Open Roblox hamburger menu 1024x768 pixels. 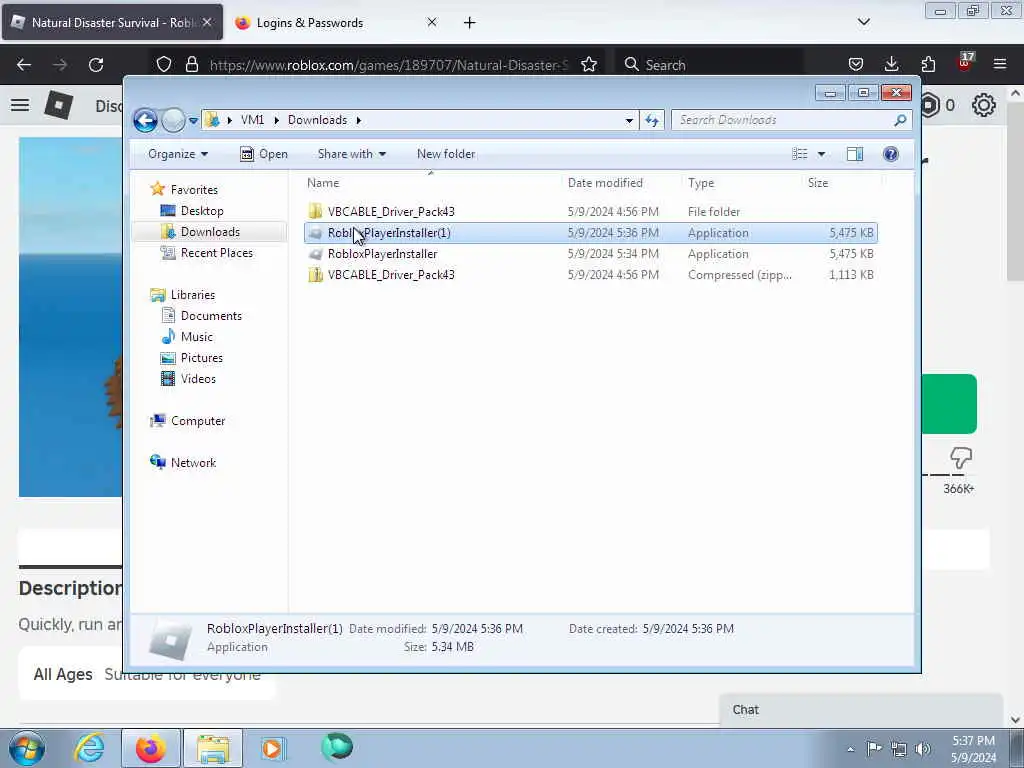(x=20, y=105)
